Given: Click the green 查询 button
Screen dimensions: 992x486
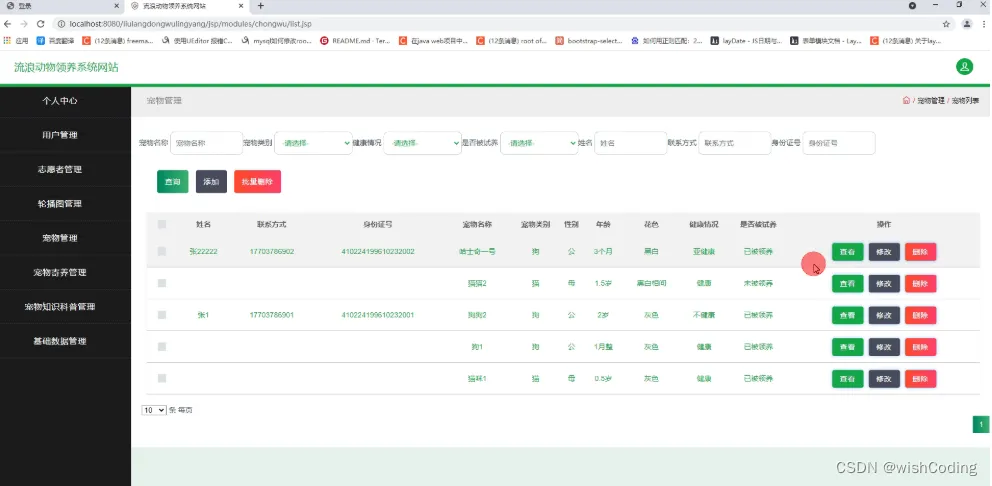Looking at the screenshot, I should (173, 182).
